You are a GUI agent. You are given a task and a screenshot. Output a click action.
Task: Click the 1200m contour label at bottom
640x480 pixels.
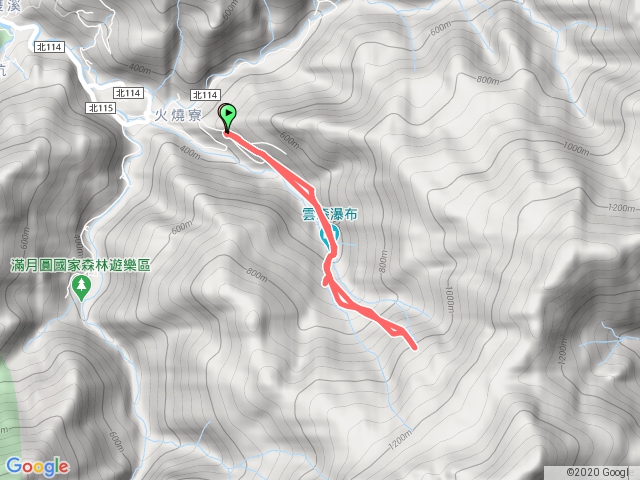click(x=400, y=440)
